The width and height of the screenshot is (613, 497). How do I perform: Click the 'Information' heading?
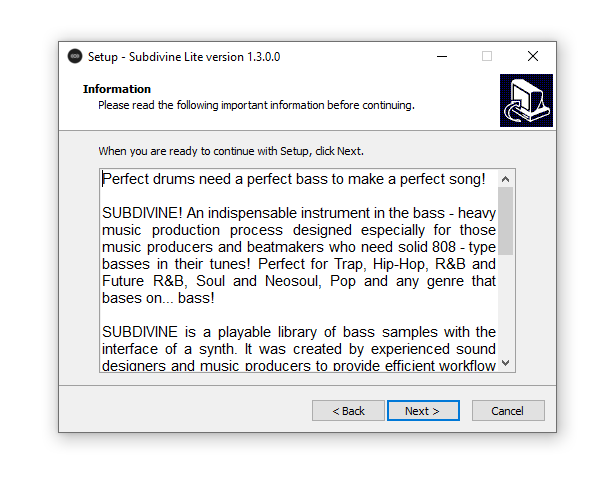[x=117, y=89]
